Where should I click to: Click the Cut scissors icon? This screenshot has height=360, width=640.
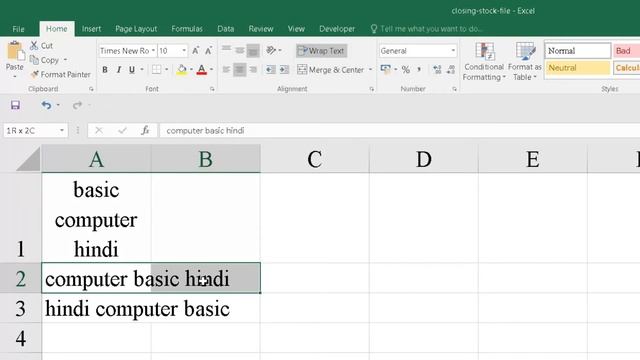34,45
